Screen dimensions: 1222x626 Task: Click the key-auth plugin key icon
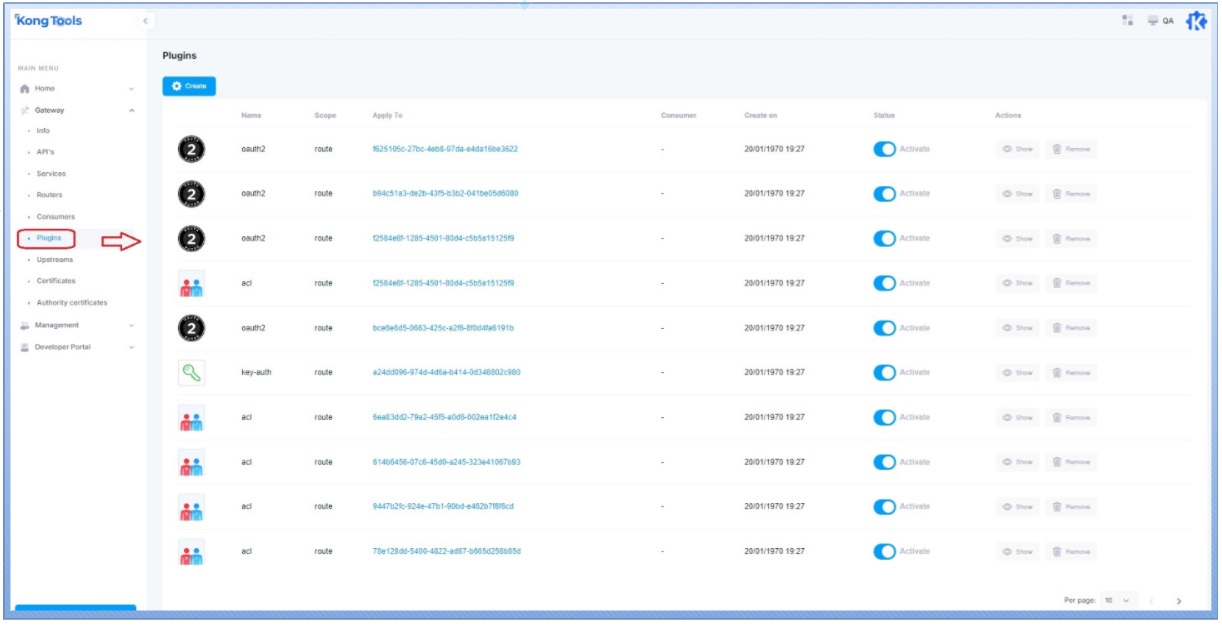[191, 373]
